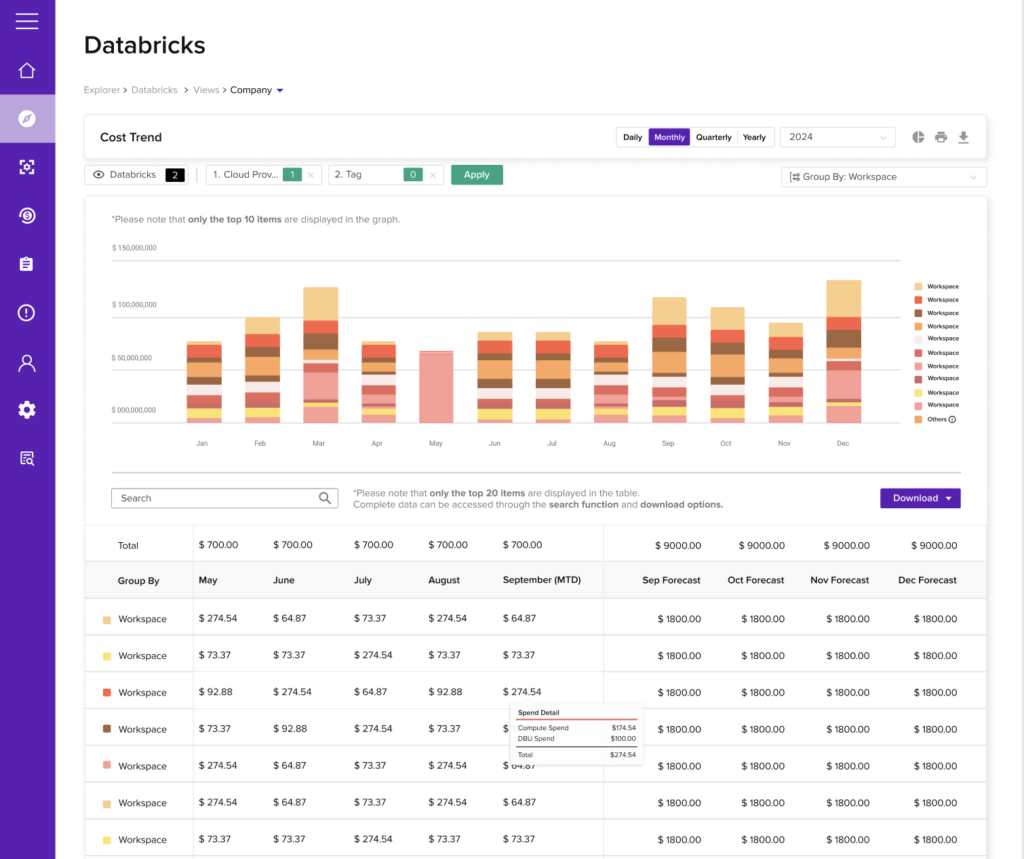Toggle Databricks visibility eye icon
The width and height of the screenshot is (1024, 859).
click(x=99, y=174)
